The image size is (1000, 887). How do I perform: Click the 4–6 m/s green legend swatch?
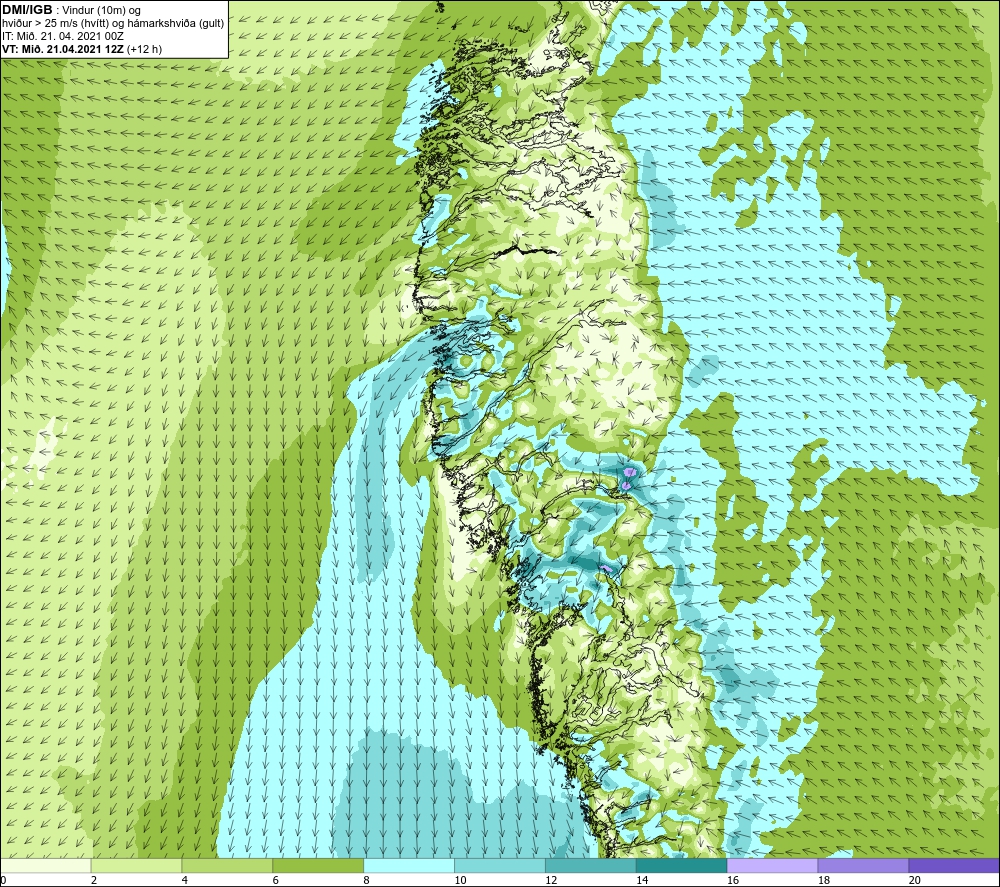coord(227,865)
